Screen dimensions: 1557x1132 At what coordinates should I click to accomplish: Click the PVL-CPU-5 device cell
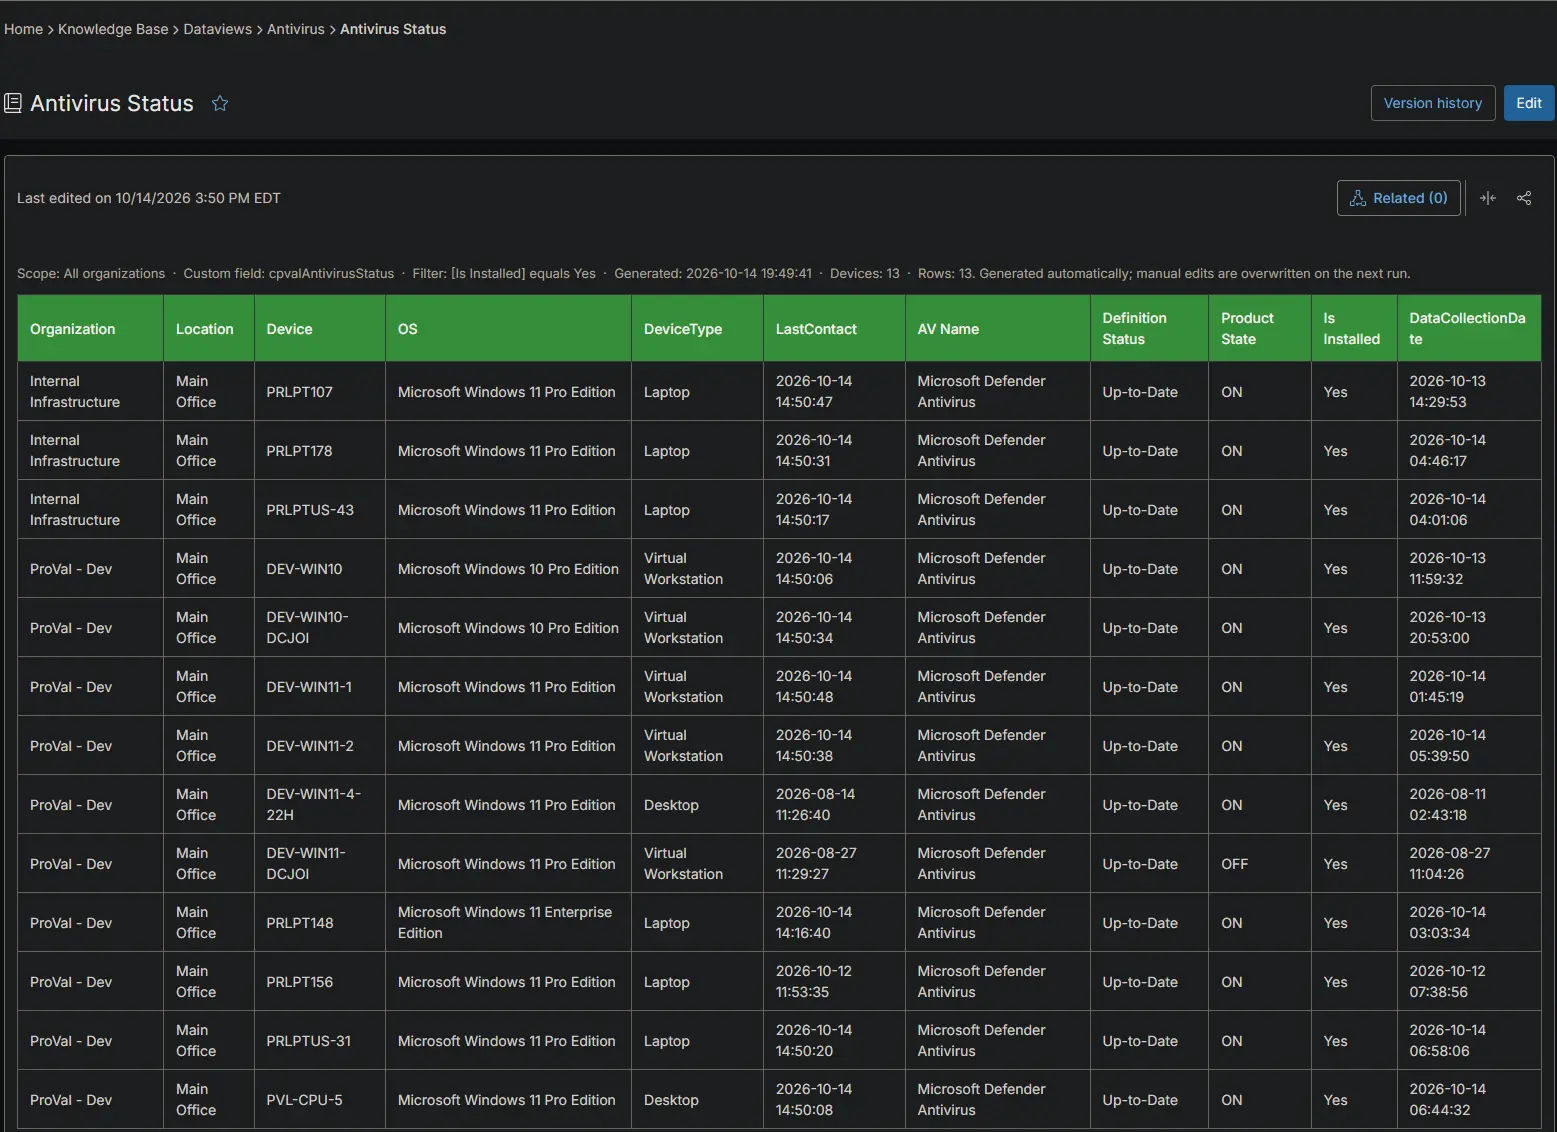pyautogui.click(x=320, y=1099)
